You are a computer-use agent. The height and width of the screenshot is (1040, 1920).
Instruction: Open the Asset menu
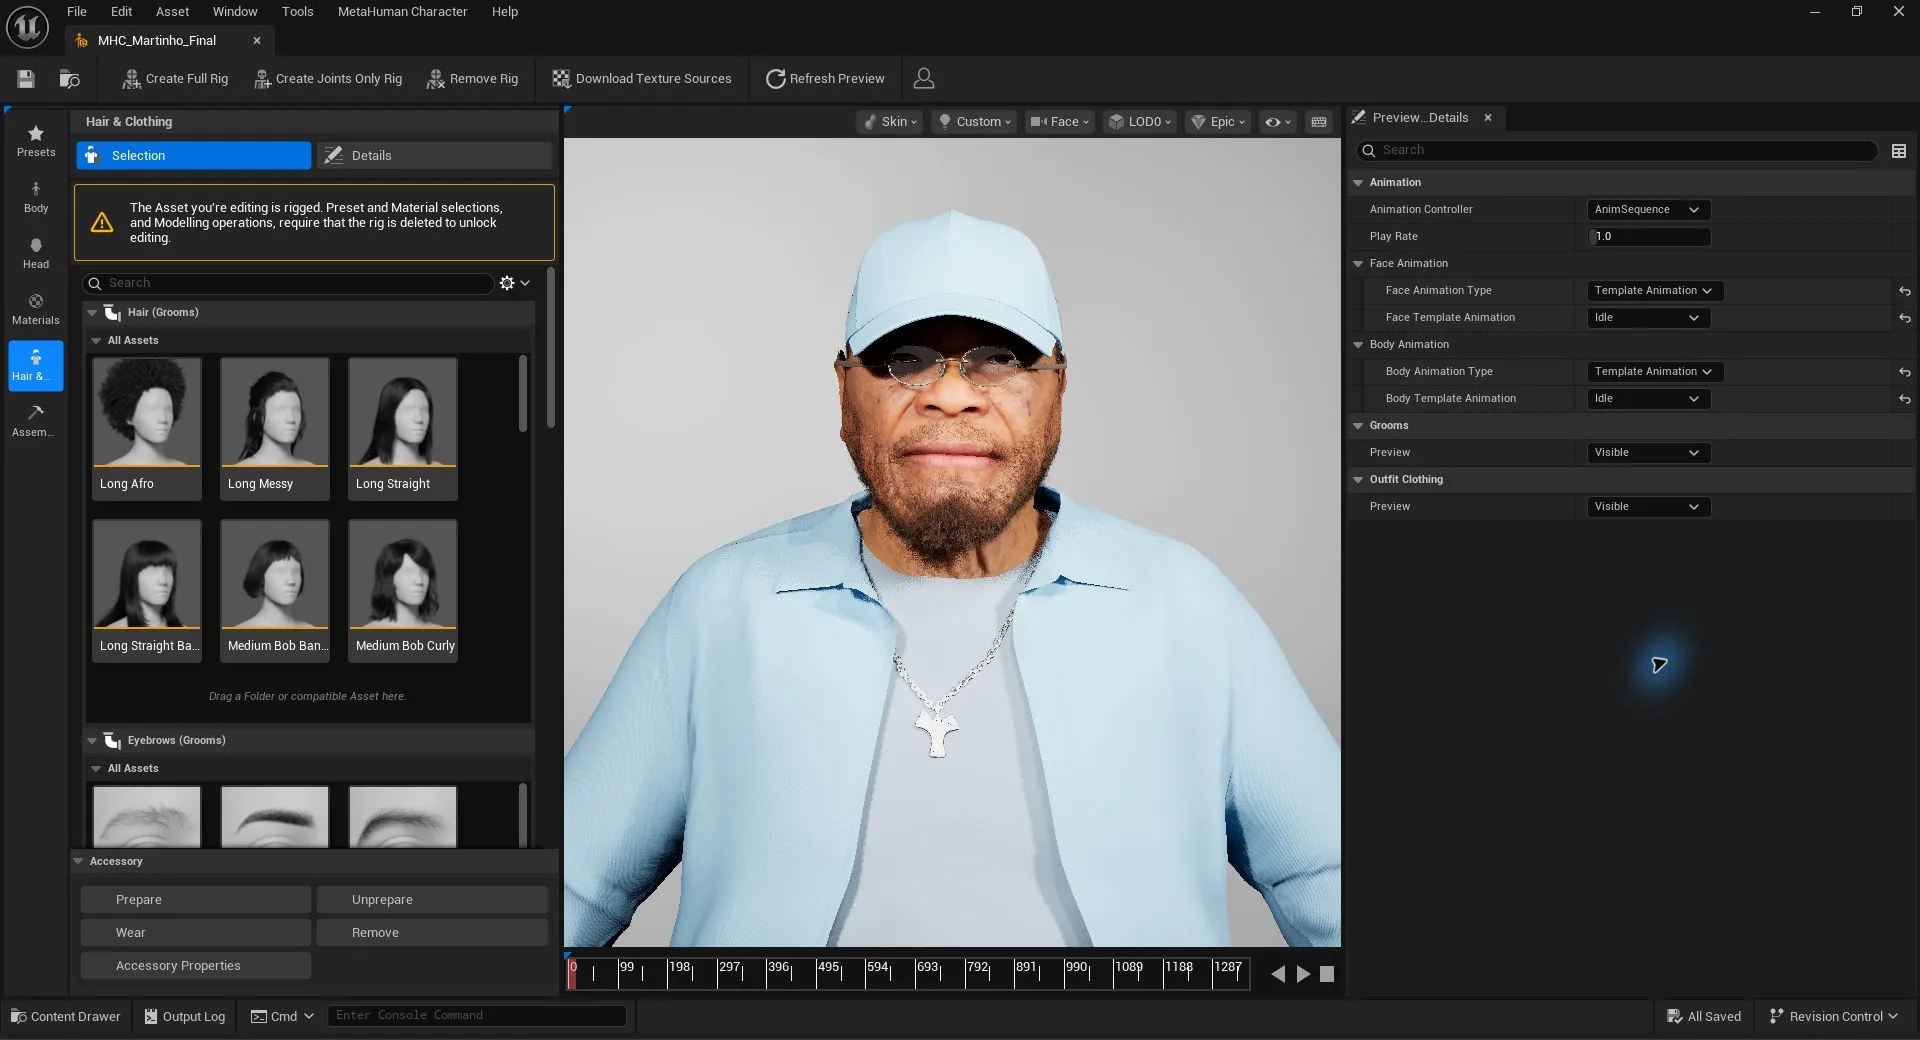tap(172, 12)
